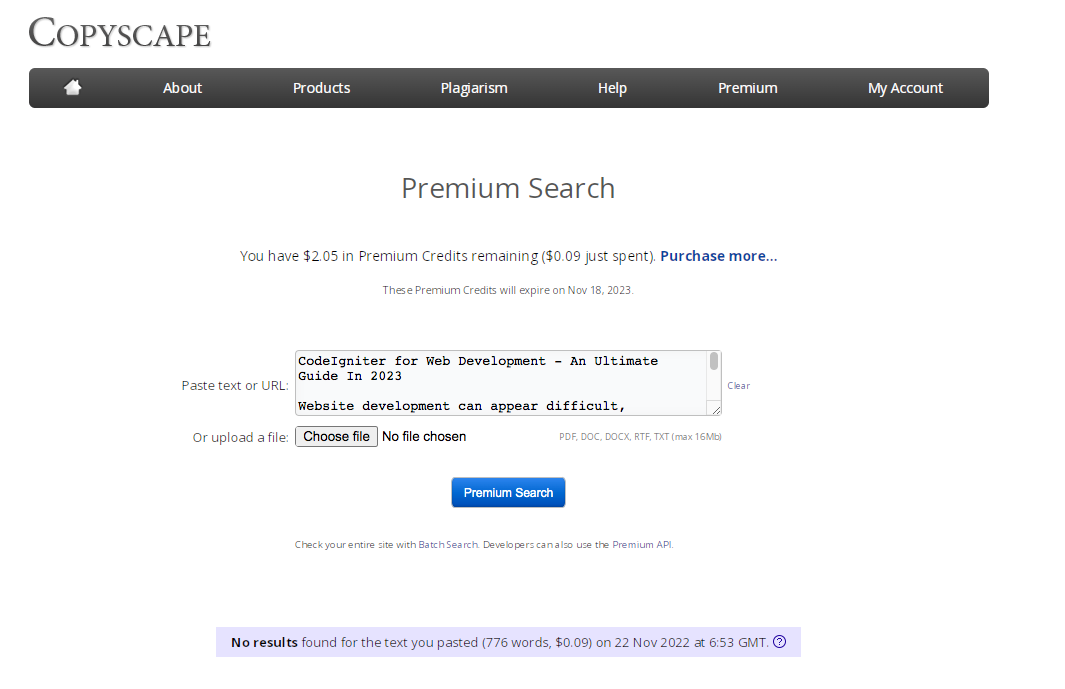
Task: Open the Plagiarism menu
Action: click(474, 88)
